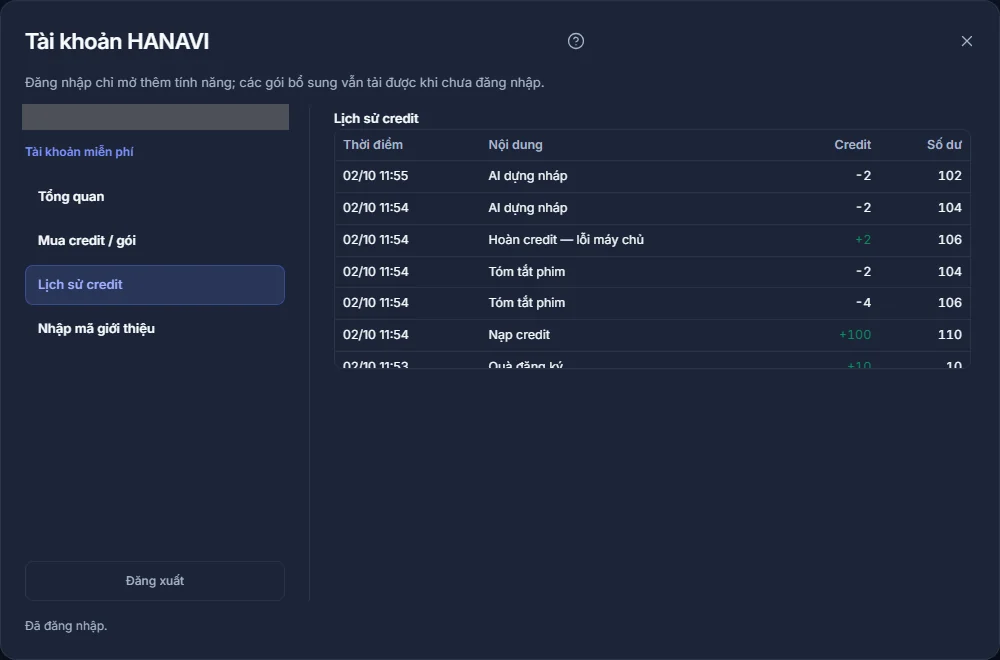The width and height of the screenshot is (1000, 660).
Task: Select the +100 credit value
Action: (855, 335)
